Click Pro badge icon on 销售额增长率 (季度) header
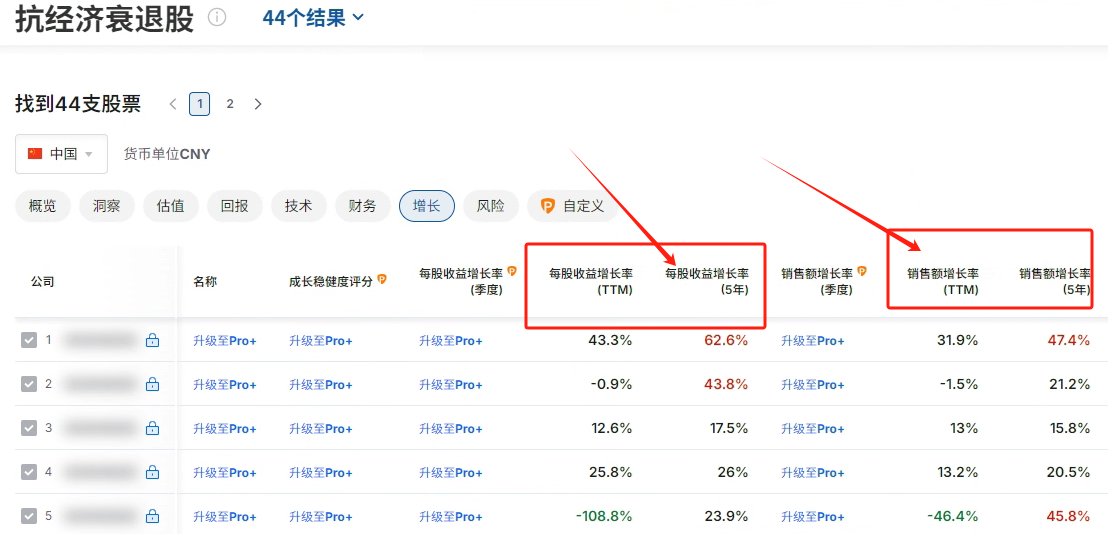The width and height of the screenshot is (1108, 534). pyautogui.click(x=861, y=271)
